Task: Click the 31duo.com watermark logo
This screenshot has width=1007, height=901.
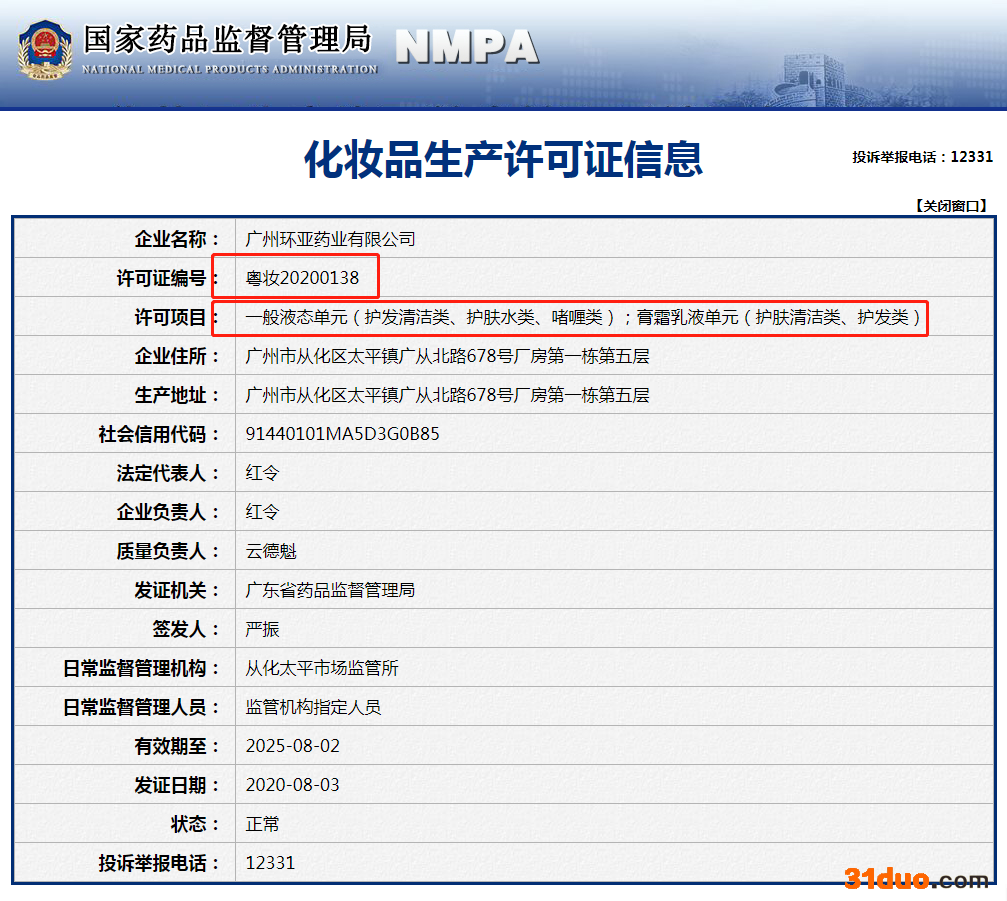Action: point(916,879)
